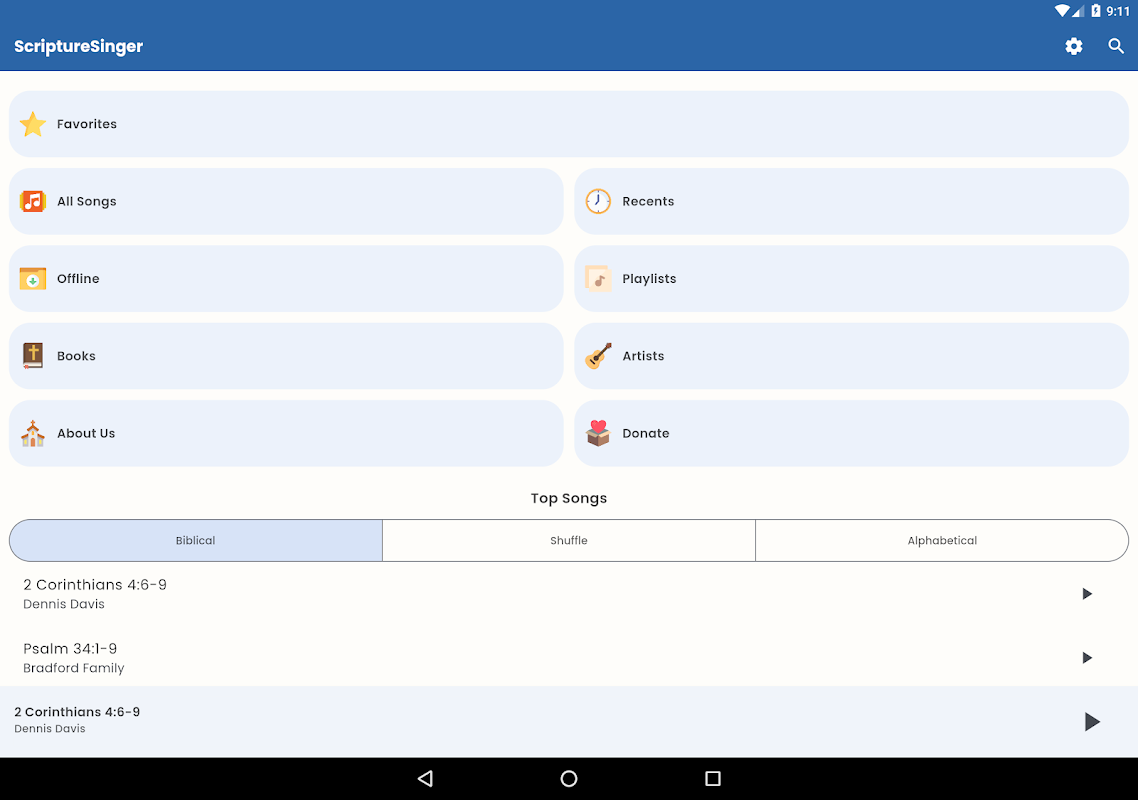The height and width of the screenshot is (800, 1138).
Task: Click the 9:11 clock in status bar
Action: pyautogui.click(x=1118, y=11)
